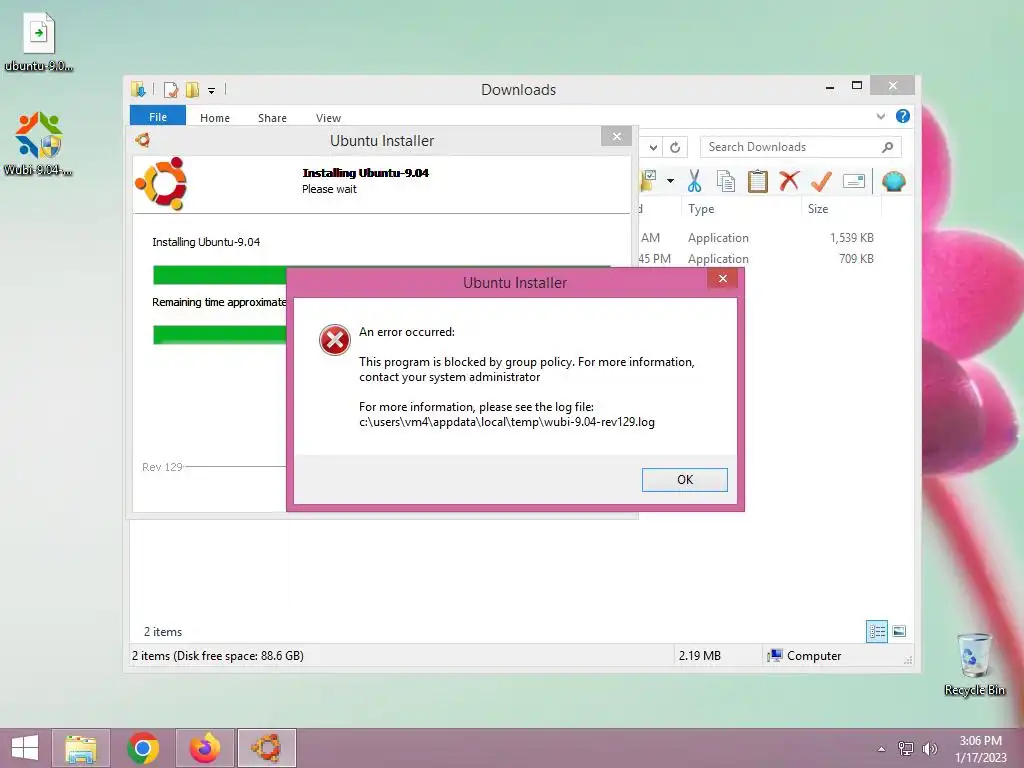1024x768 pixels.
Task: Click the 2.19 MB status bar entry
Action: pyautogui.click(x=699, y=656)
